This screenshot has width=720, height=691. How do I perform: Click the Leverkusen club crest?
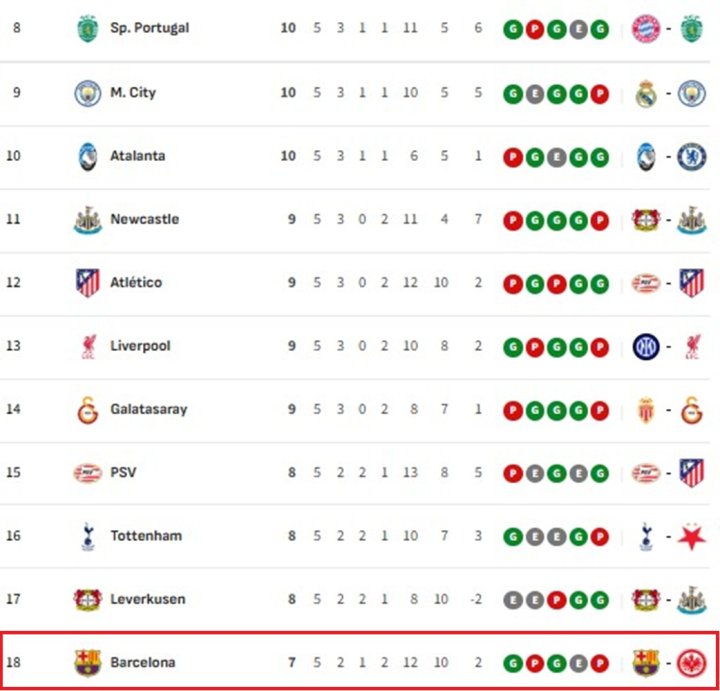point(88,600)
